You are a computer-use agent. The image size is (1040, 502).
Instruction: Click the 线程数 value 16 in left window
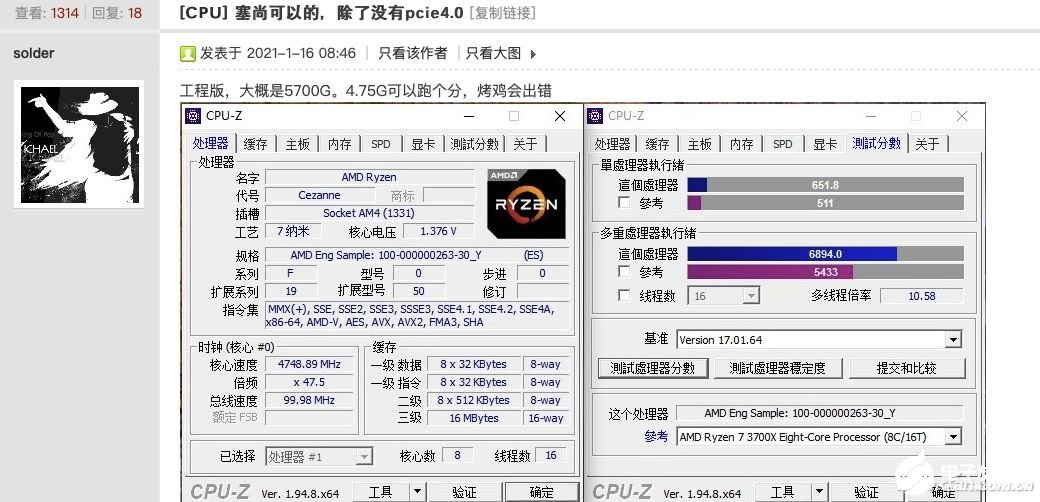(551, 456)
